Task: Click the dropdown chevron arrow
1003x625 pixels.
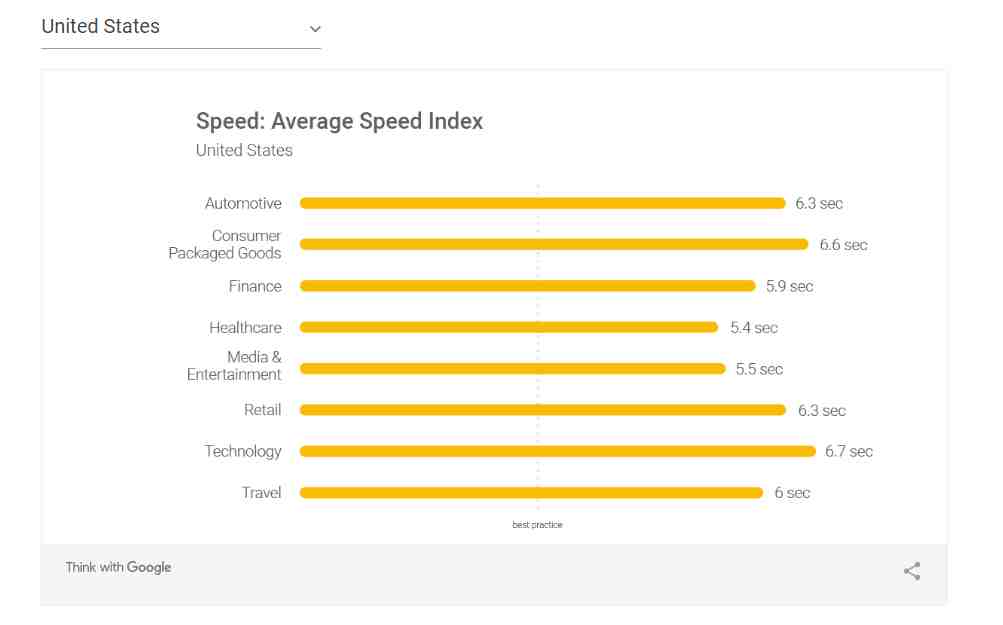Action: 315,29
